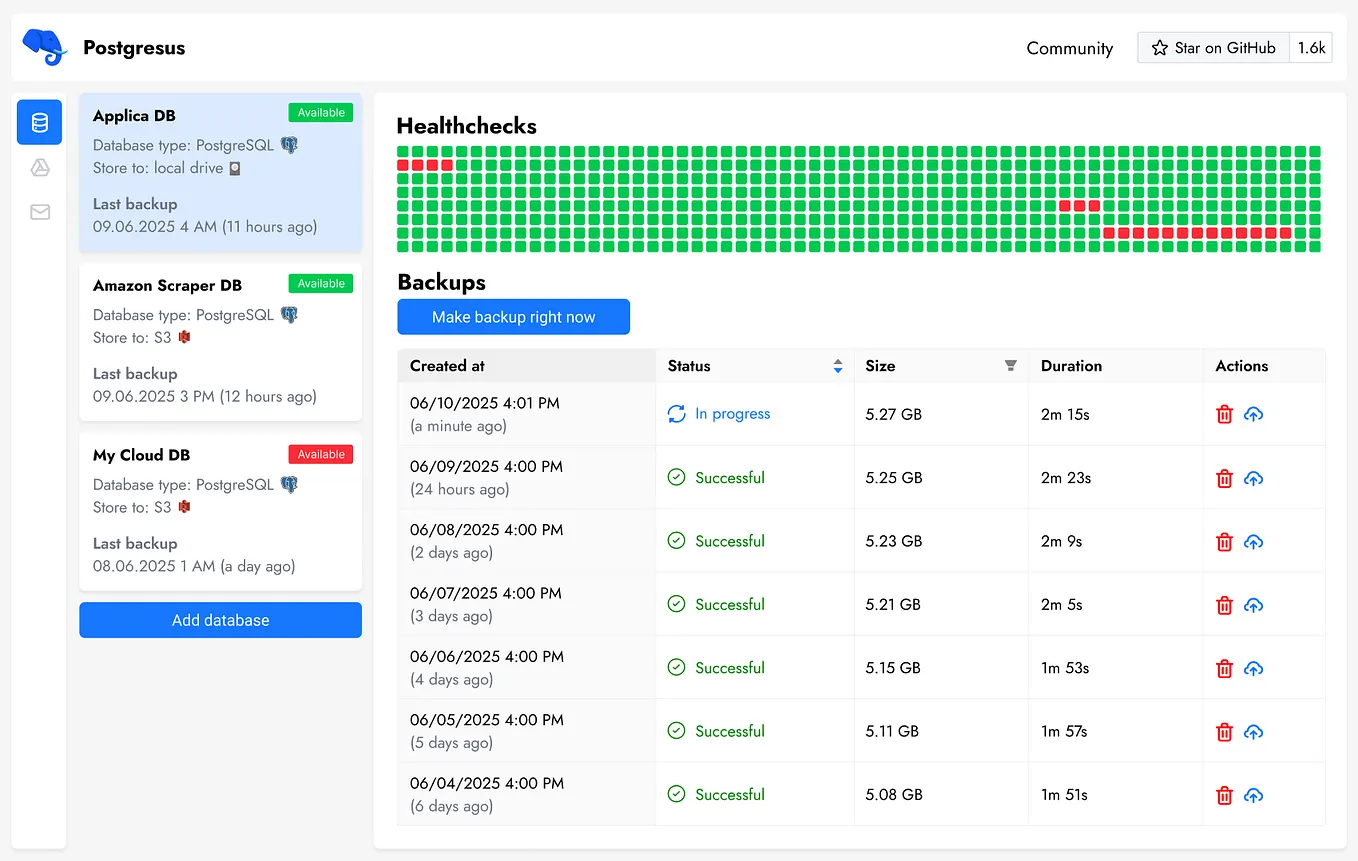Select the My Cloud DB card
Image resolution: width=1358 pixels, height=861 pixels.
pos(220,510)
